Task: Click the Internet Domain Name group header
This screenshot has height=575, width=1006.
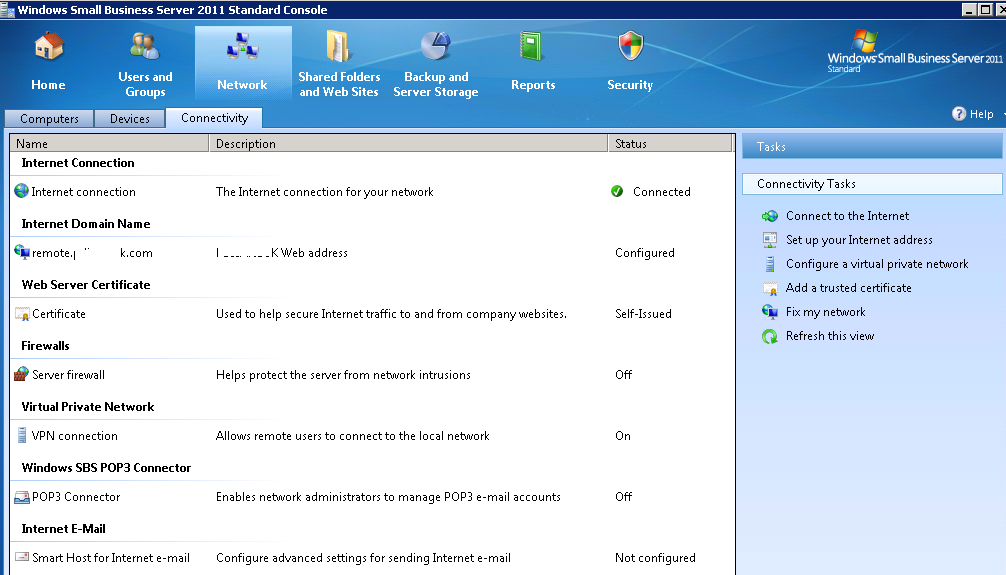Action: point(86,224)
